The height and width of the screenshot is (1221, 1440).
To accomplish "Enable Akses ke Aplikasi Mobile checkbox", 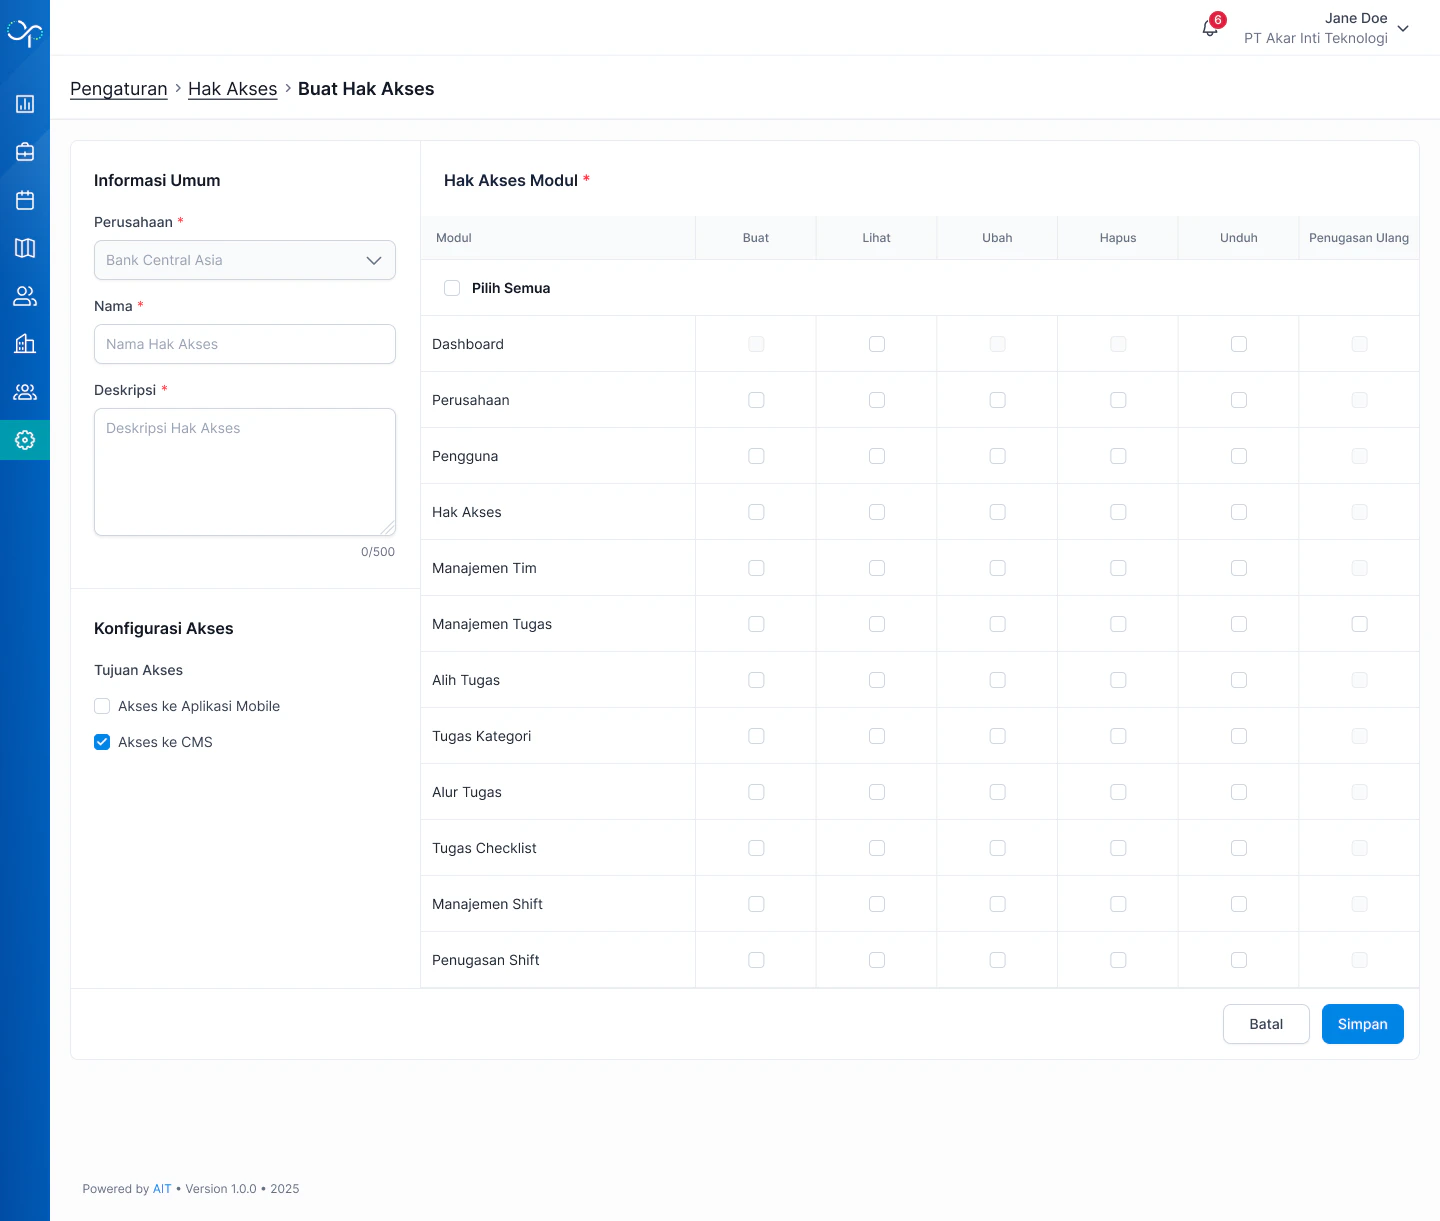I will point(102,706).
